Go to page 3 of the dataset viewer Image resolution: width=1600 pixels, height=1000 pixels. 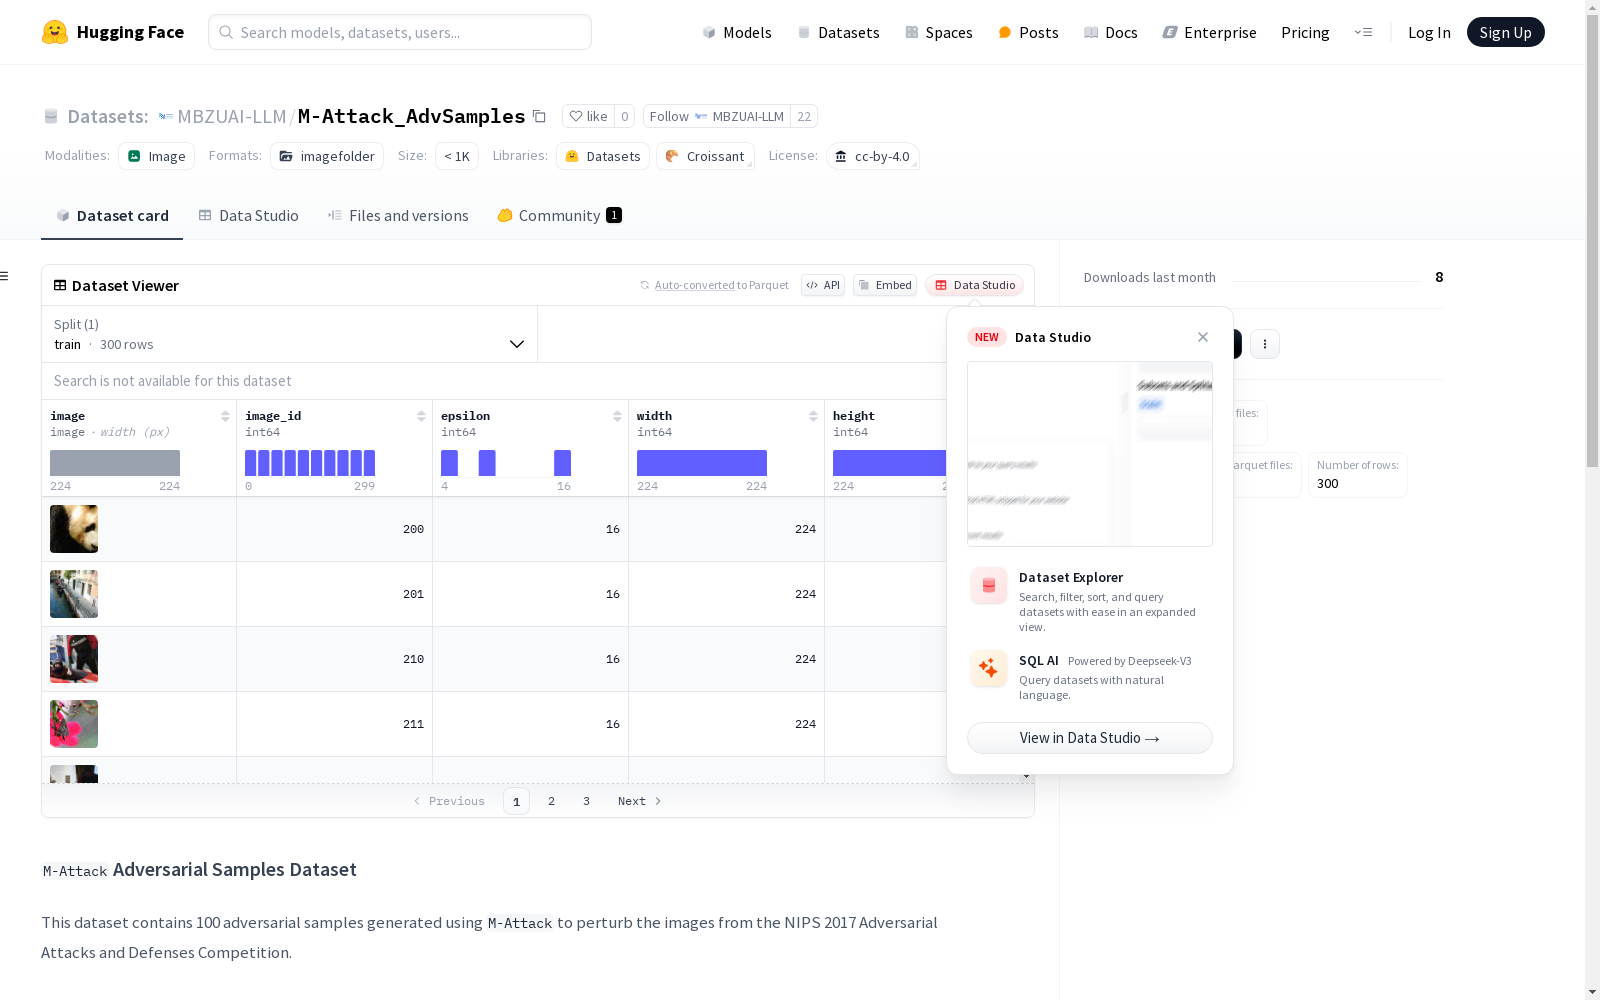[x=586, y=801]
